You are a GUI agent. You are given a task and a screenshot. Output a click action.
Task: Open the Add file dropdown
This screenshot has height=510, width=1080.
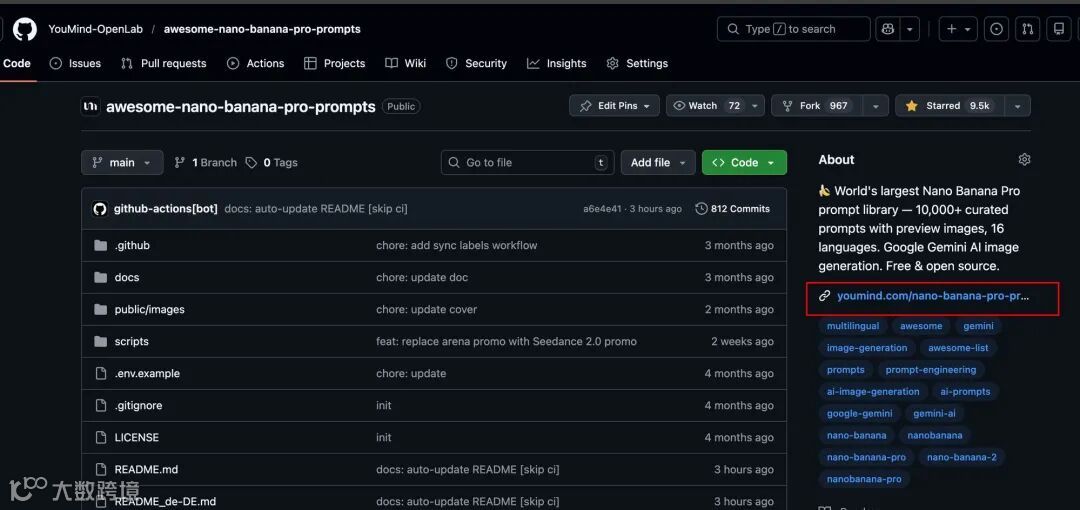658,163
